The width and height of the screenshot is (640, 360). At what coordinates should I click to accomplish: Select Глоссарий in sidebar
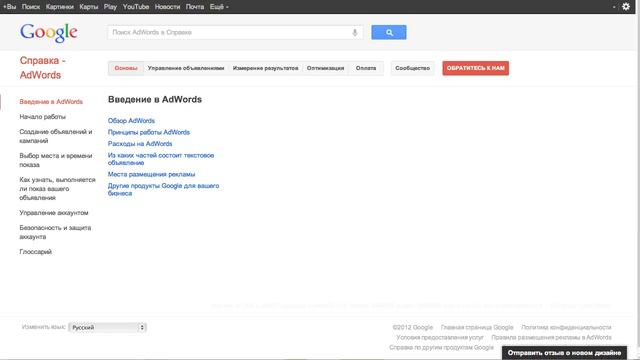pyautogui.click(x=36, y=252)
